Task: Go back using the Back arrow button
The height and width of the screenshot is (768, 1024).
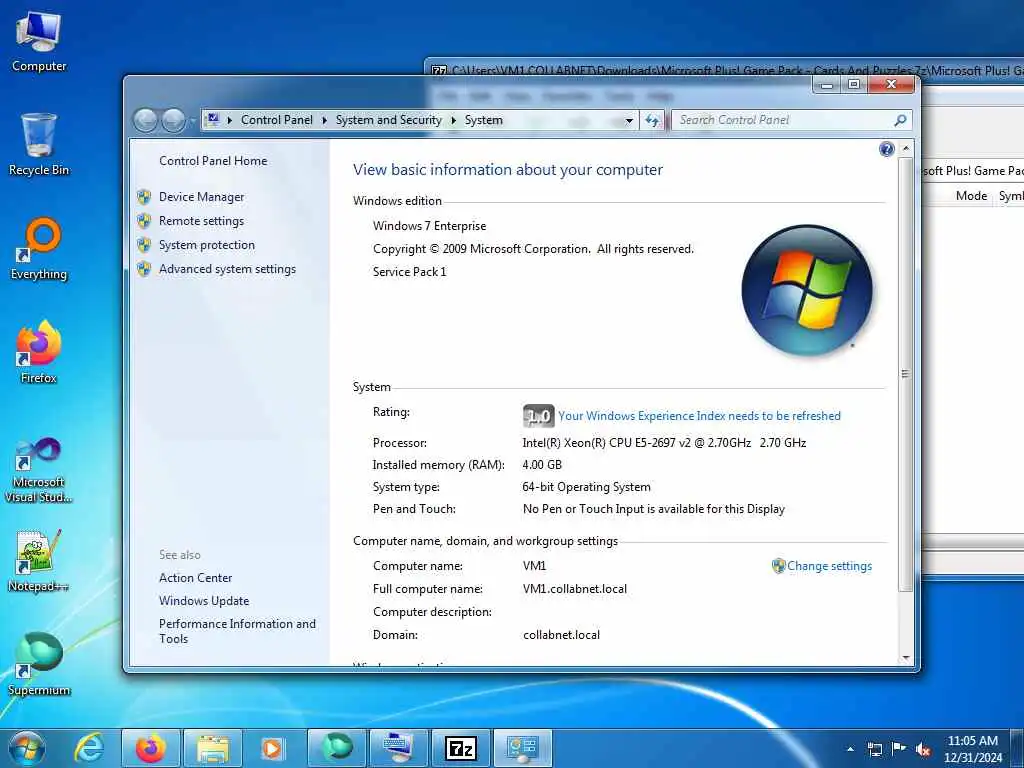Action: point(146,120)
